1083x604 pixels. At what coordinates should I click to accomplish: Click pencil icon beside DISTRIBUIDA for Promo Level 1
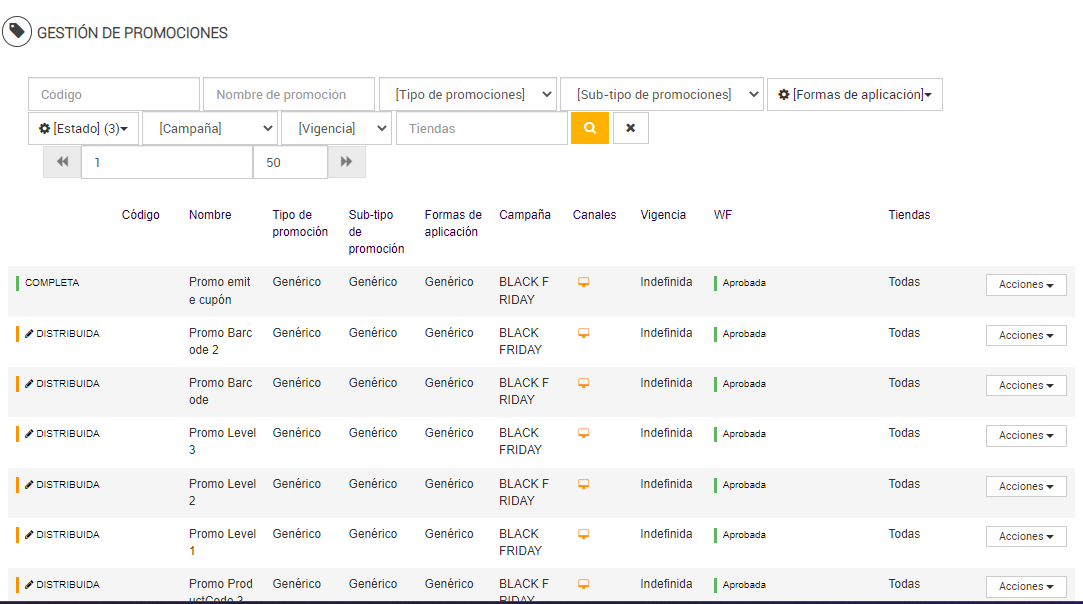[29, 535]
